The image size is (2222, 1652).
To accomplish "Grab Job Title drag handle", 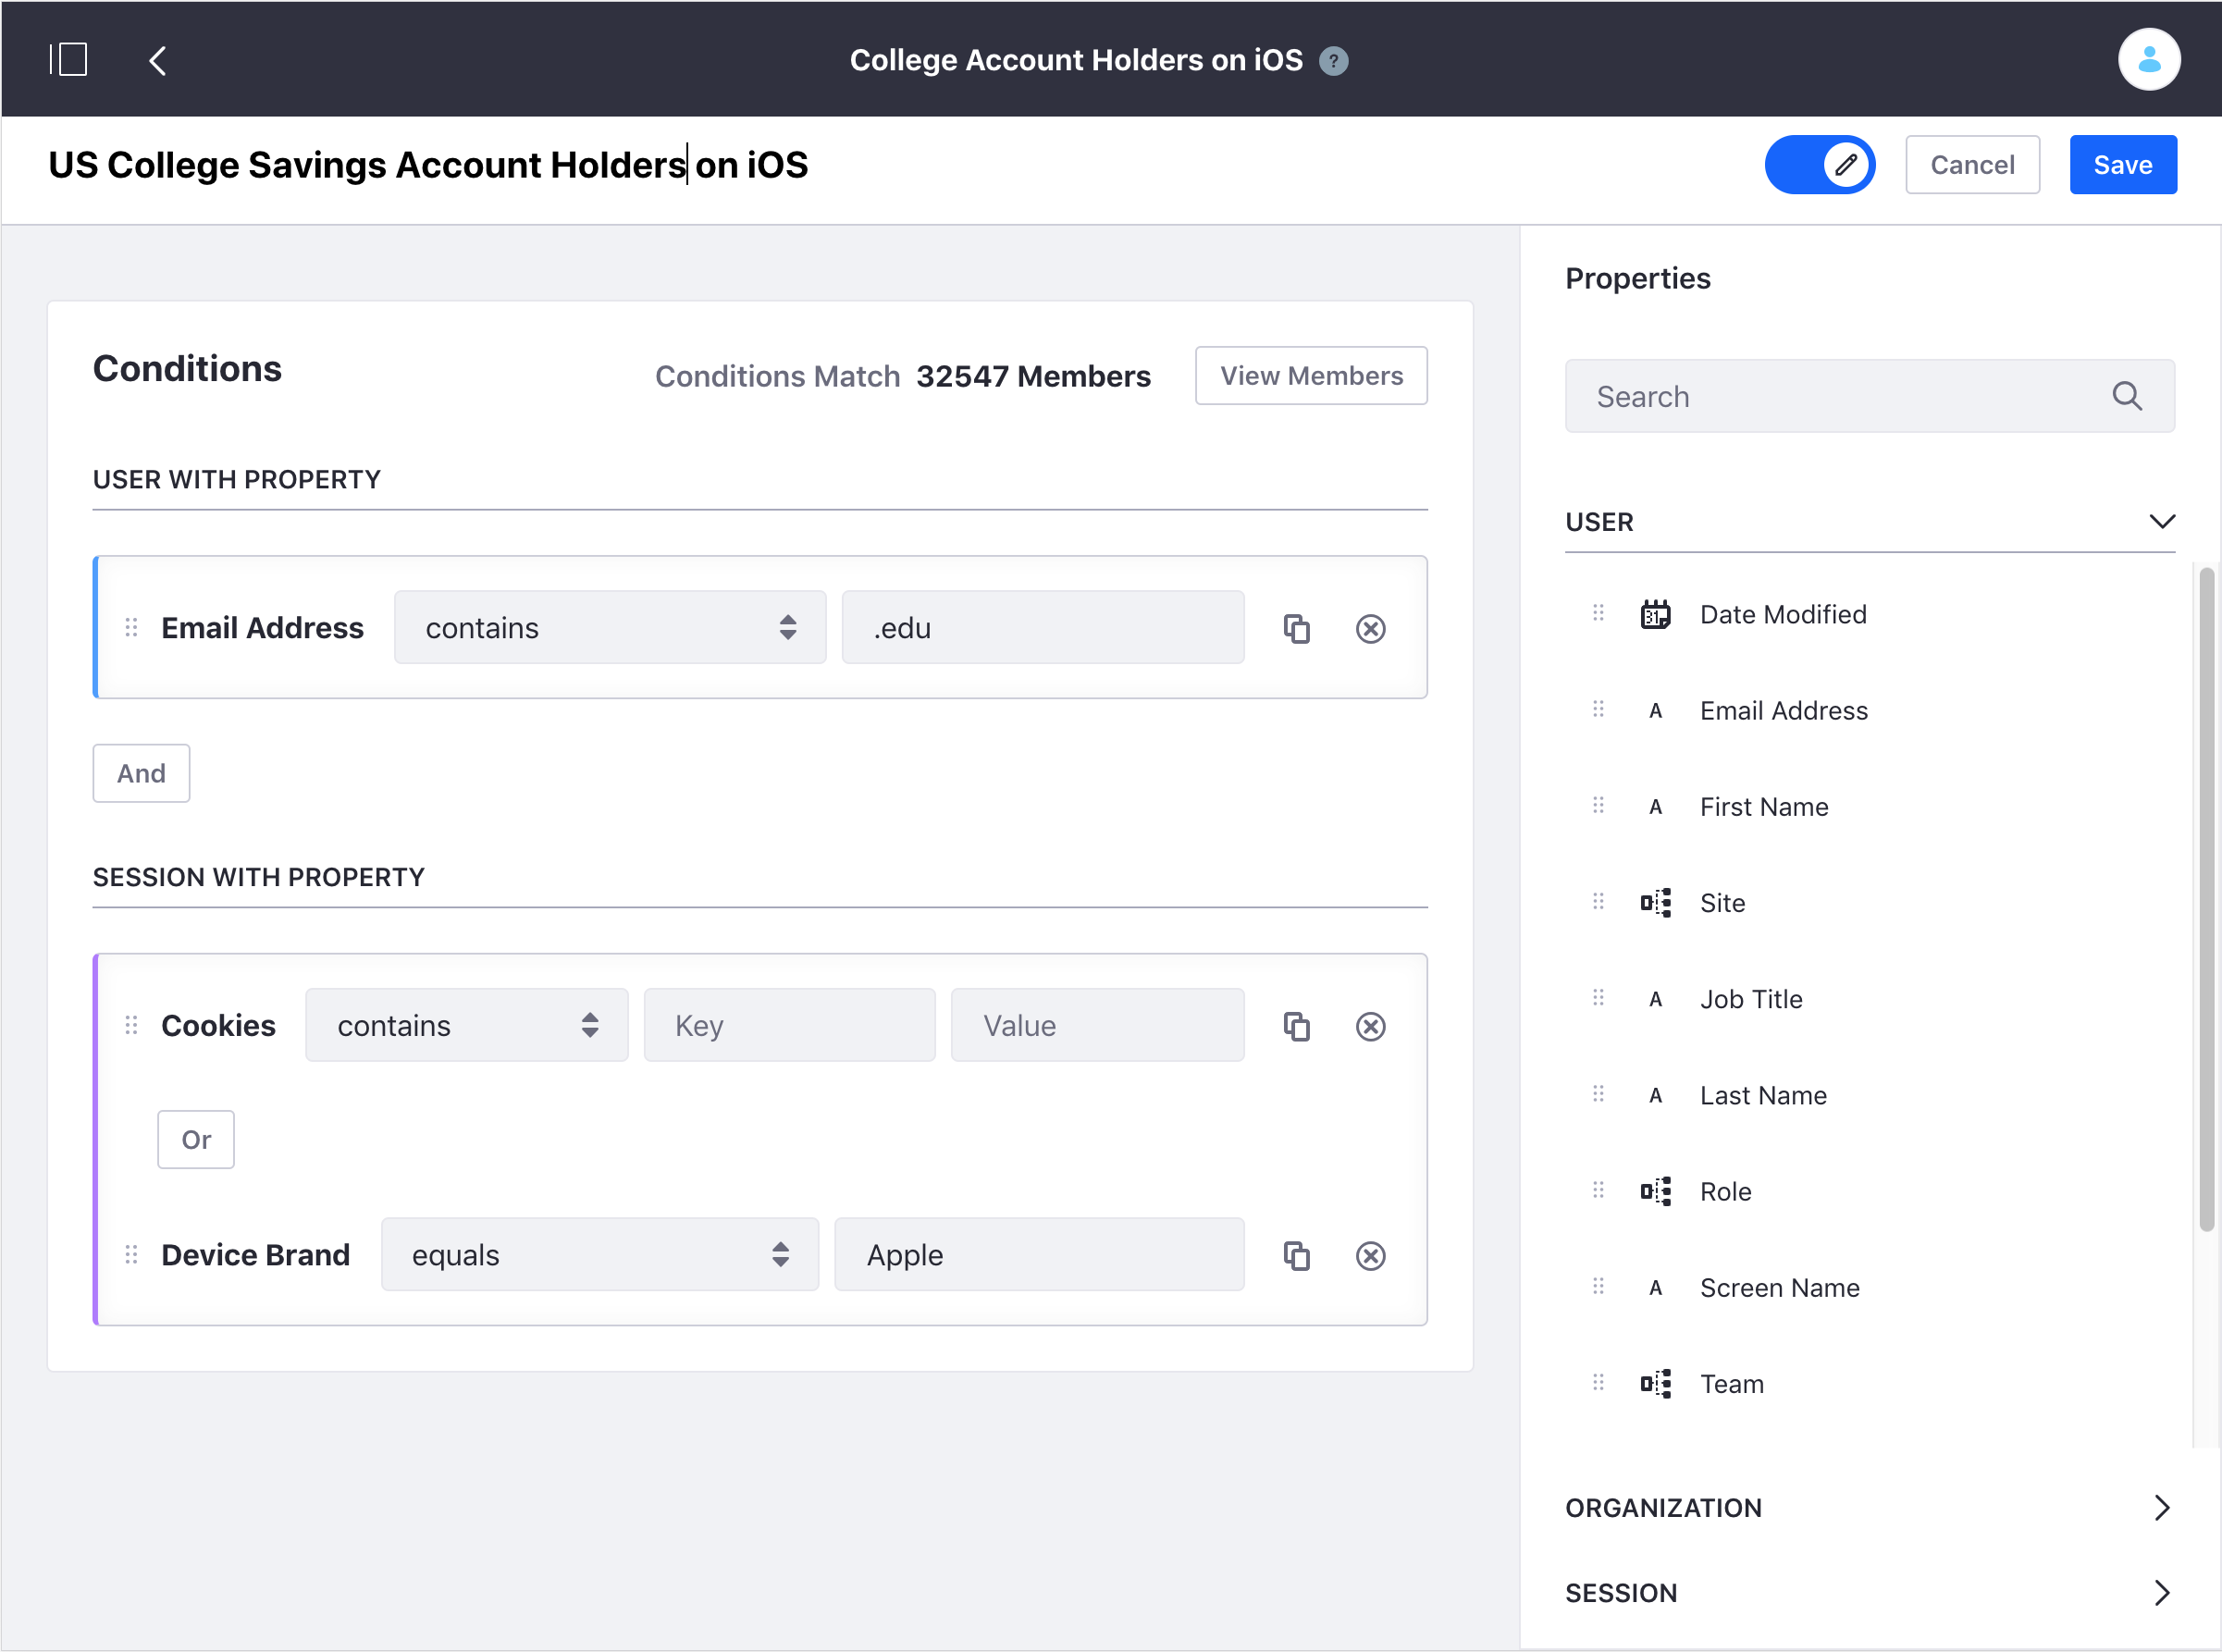I will (x=1597, y=997).
